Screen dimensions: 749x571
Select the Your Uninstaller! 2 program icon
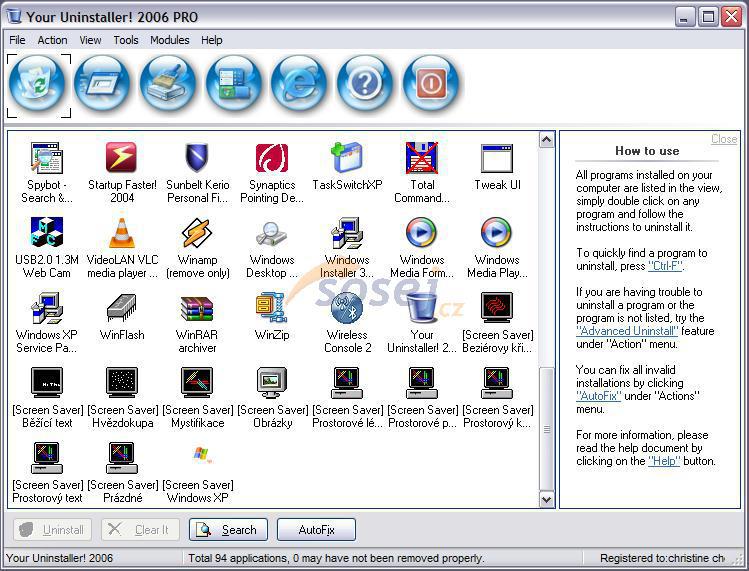422,308
